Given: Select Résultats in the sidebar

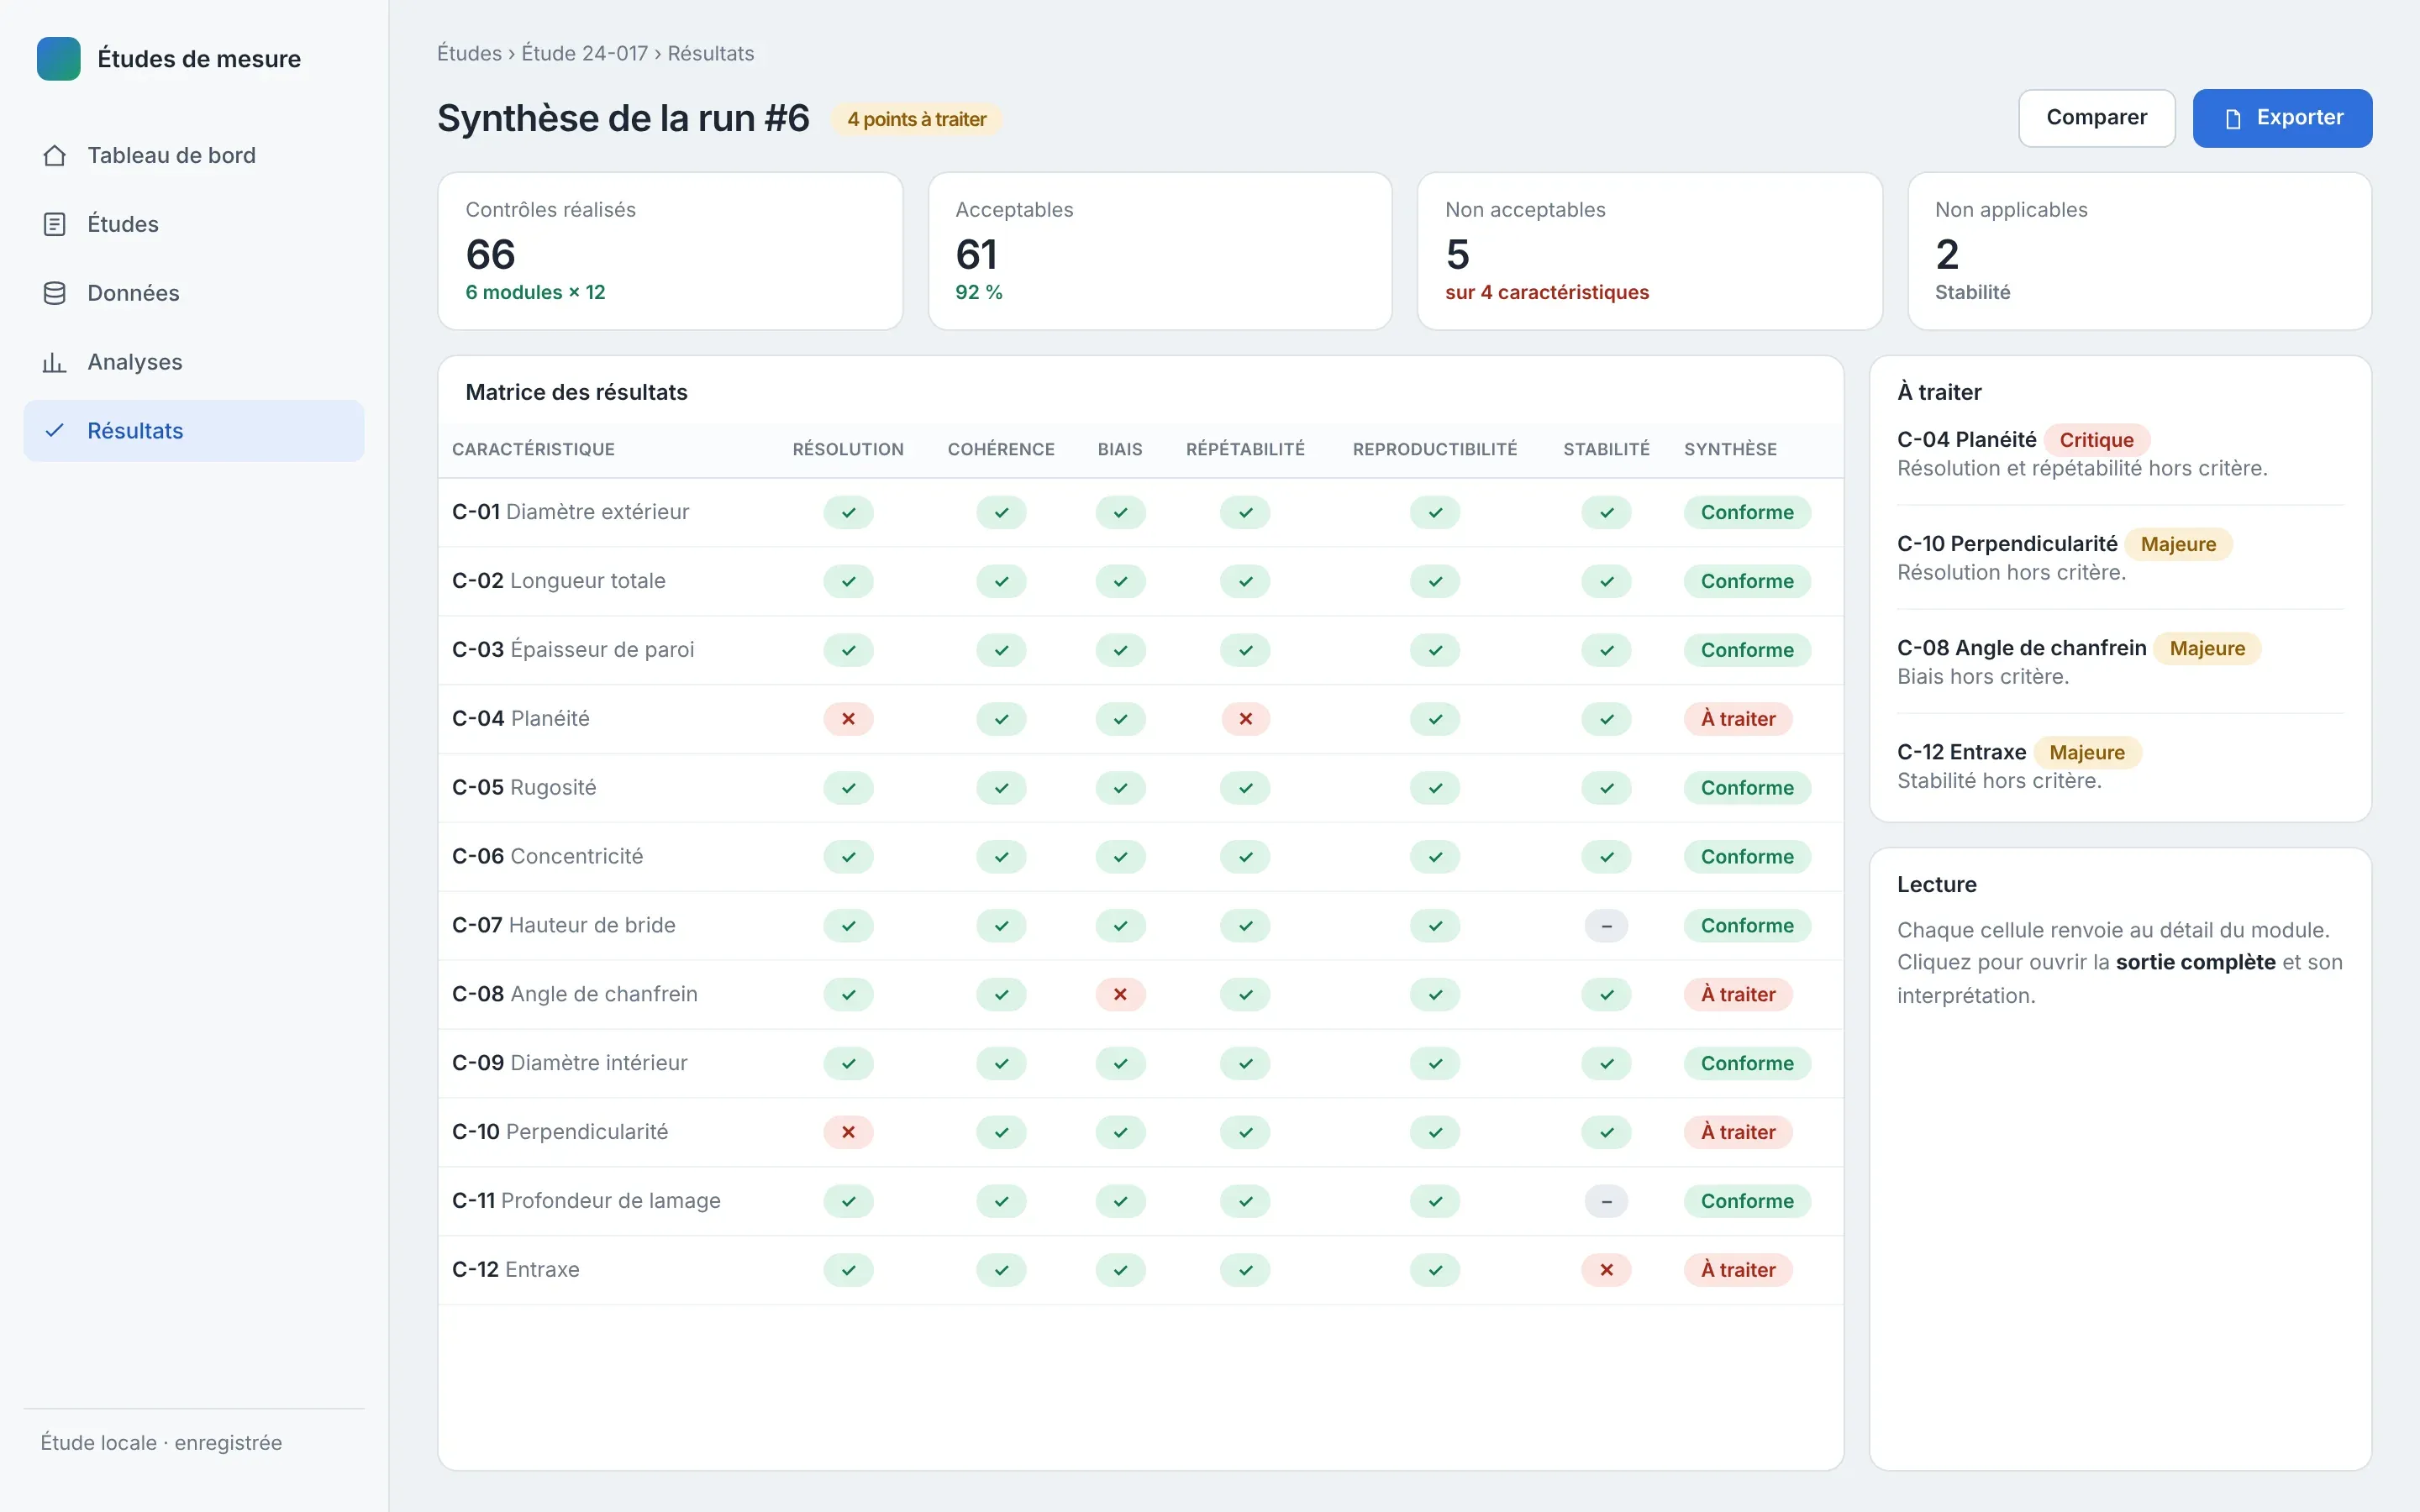Looking at the screenshot, I should [x=194, y=431].
